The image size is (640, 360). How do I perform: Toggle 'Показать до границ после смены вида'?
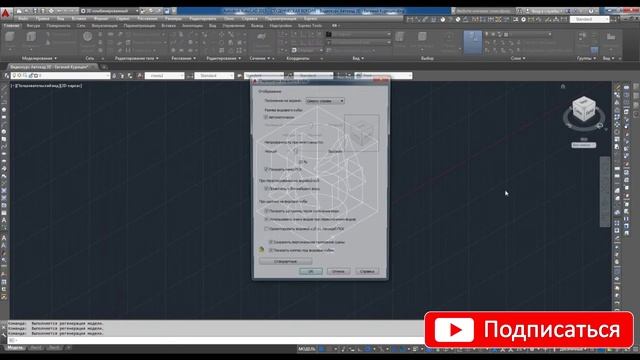coord(266,211)
